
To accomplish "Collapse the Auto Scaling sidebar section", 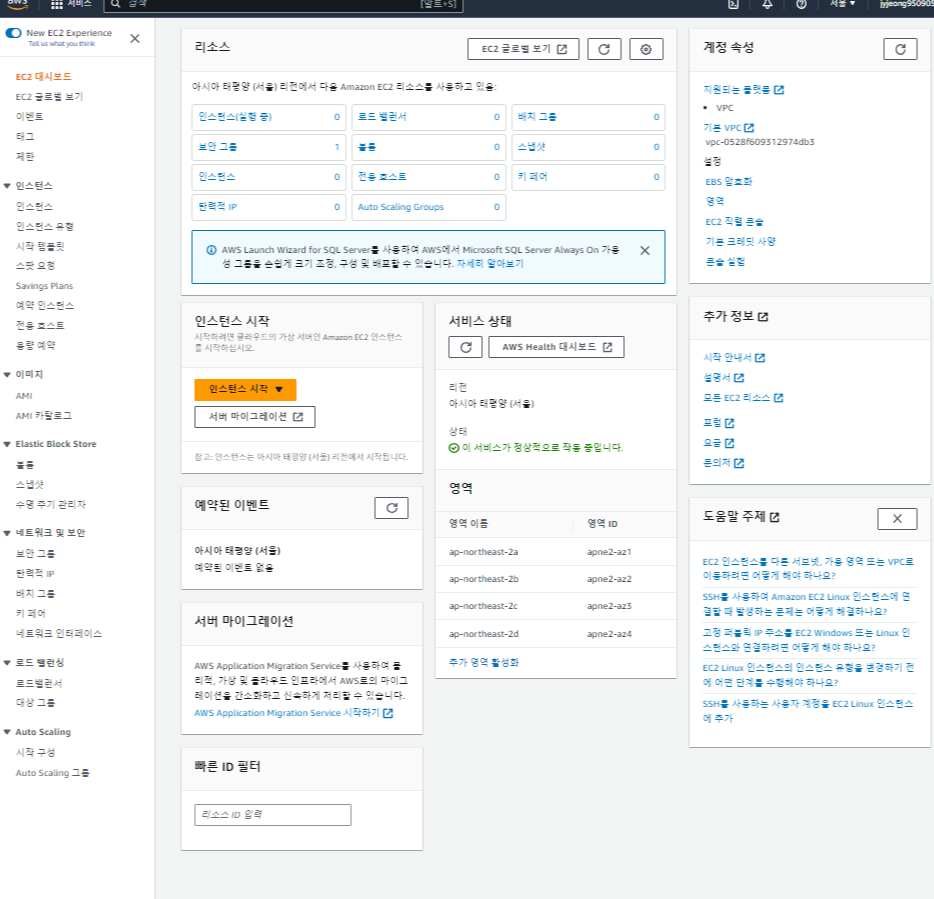I will (7, 732).
